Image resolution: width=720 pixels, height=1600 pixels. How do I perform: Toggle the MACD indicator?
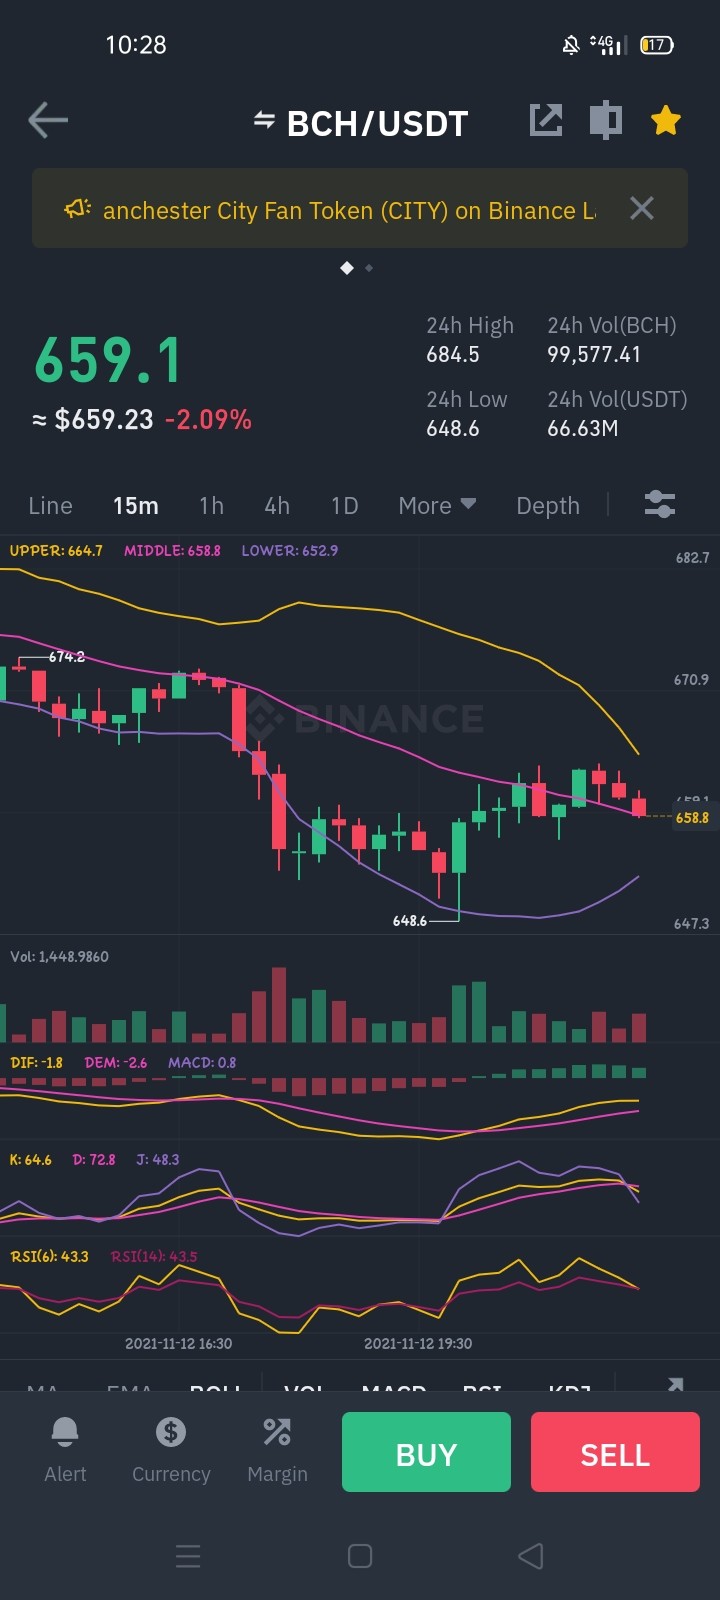tap(394, 1388)
